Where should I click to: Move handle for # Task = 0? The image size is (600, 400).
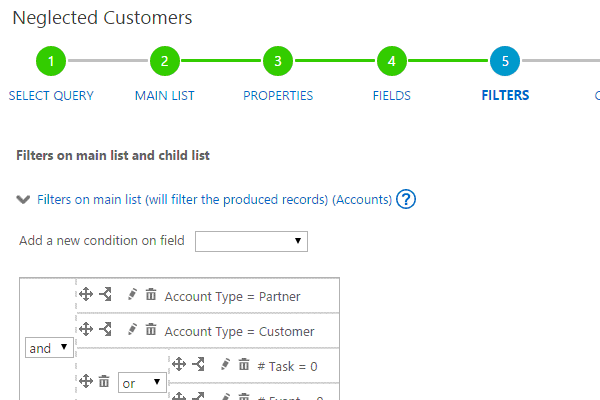click(x=179, y=364)
